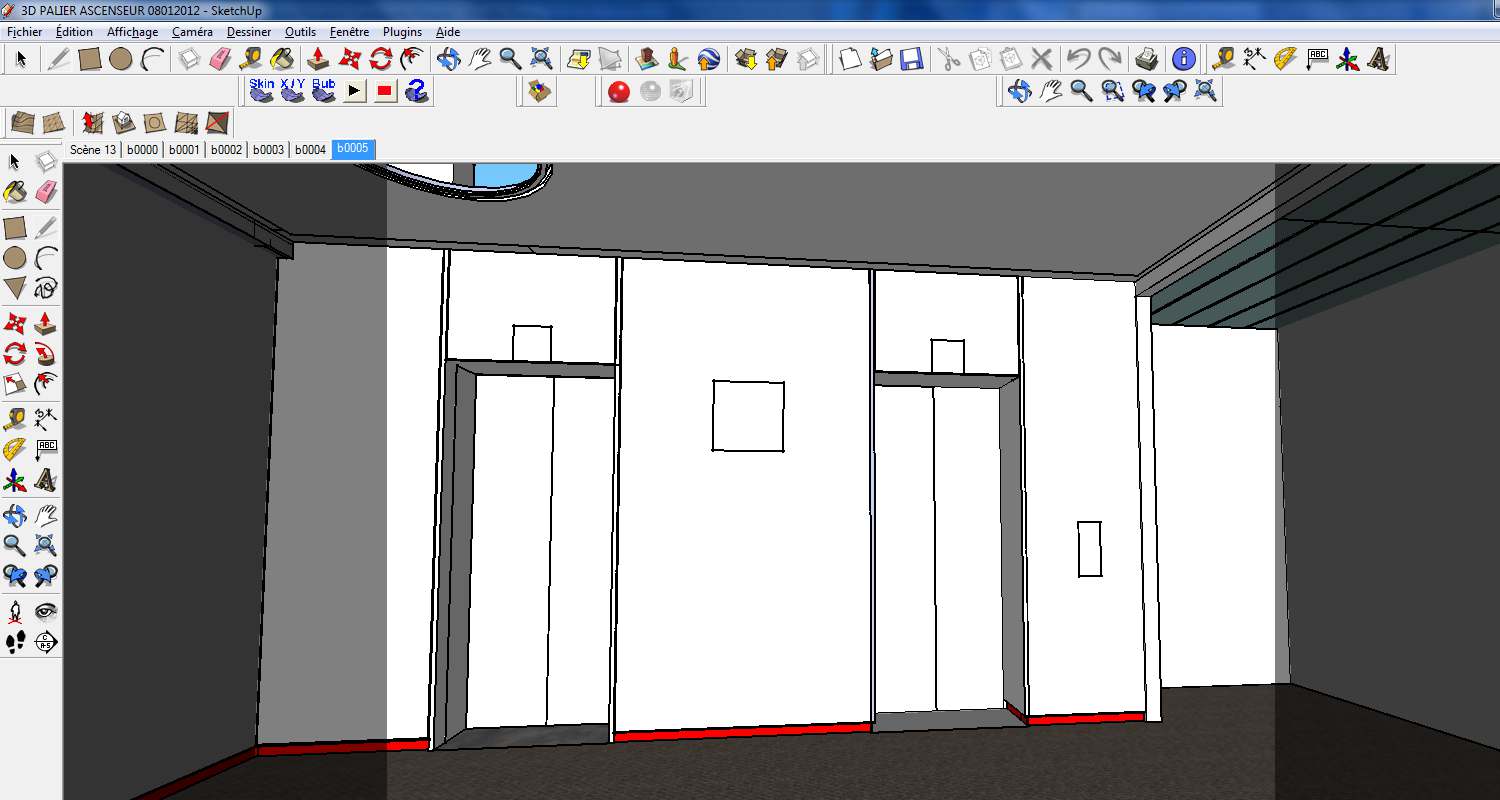Open the Plugins menu
This screenshot has height=800, width=1500.
click(x=402, y=32)
